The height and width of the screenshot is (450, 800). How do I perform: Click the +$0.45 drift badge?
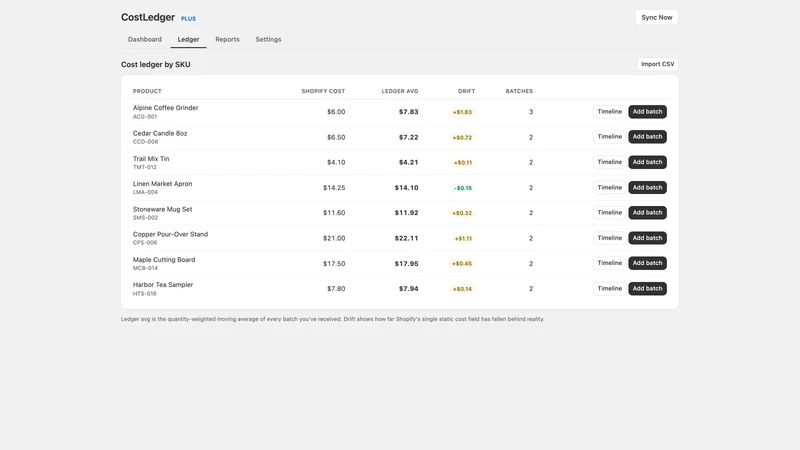click(462, 264)
